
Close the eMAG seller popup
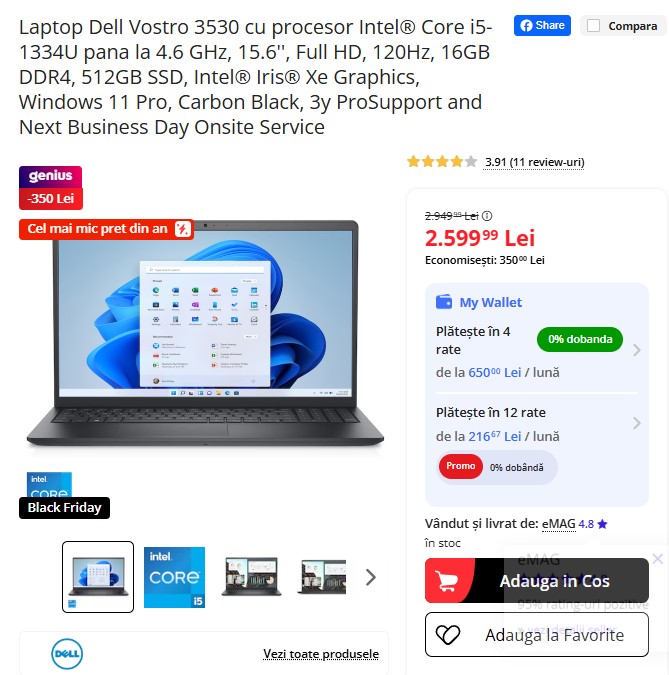657,559
